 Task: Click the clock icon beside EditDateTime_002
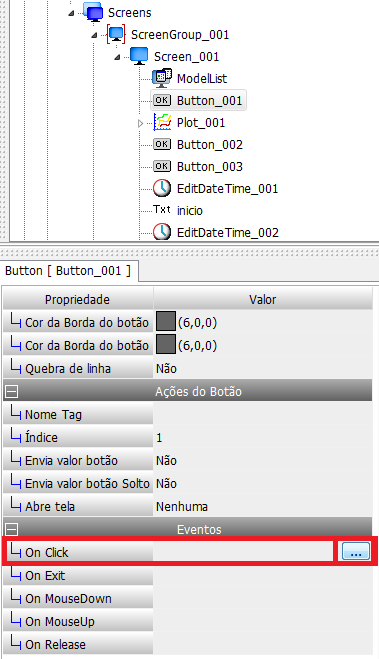click(x=162, y=232)
